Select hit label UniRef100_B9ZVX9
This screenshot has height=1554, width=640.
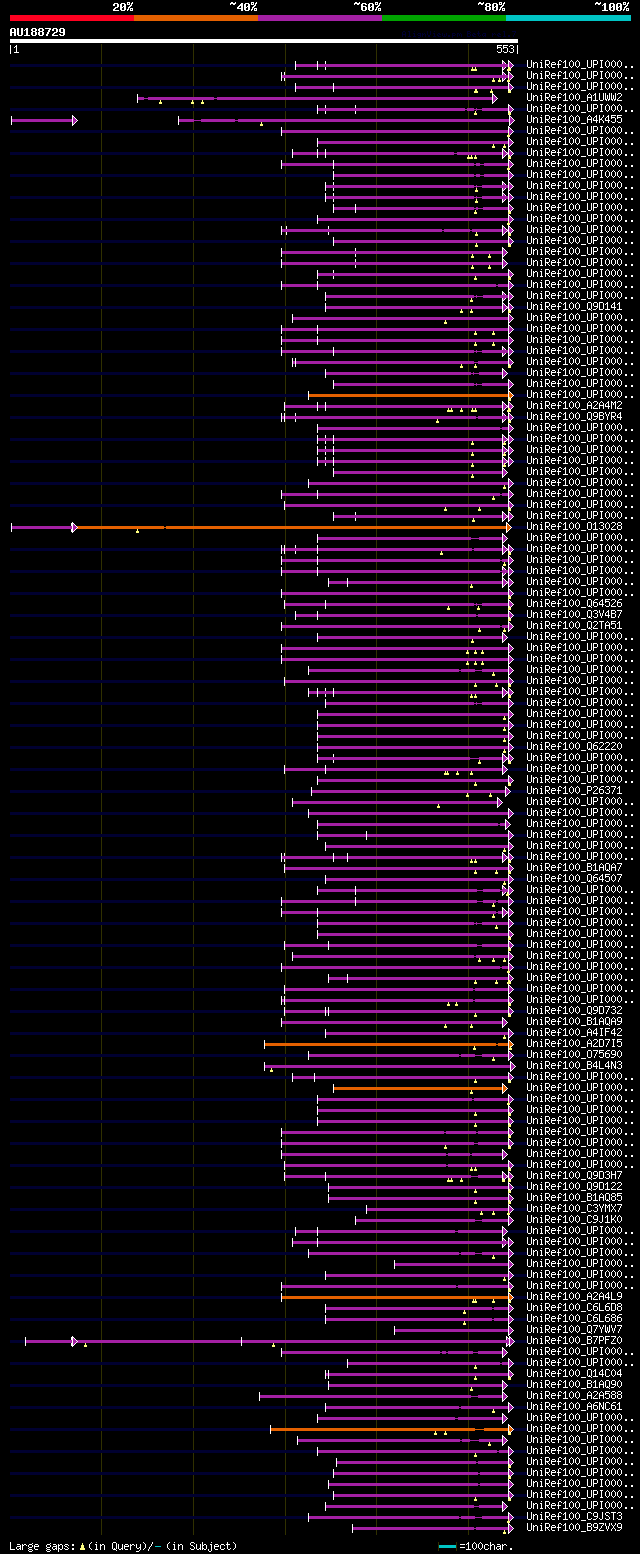[574, 1528]
